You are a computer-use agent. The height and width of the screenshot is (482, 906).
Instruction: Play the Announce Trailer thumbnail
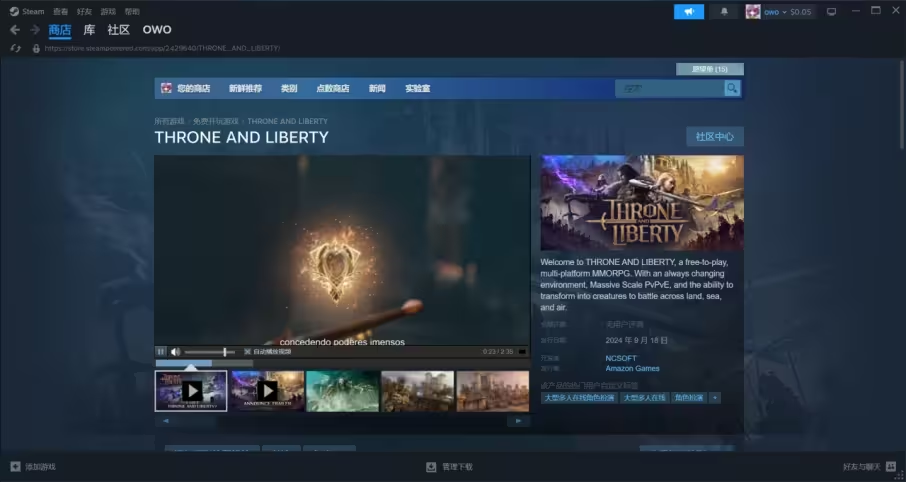(267, 391)
